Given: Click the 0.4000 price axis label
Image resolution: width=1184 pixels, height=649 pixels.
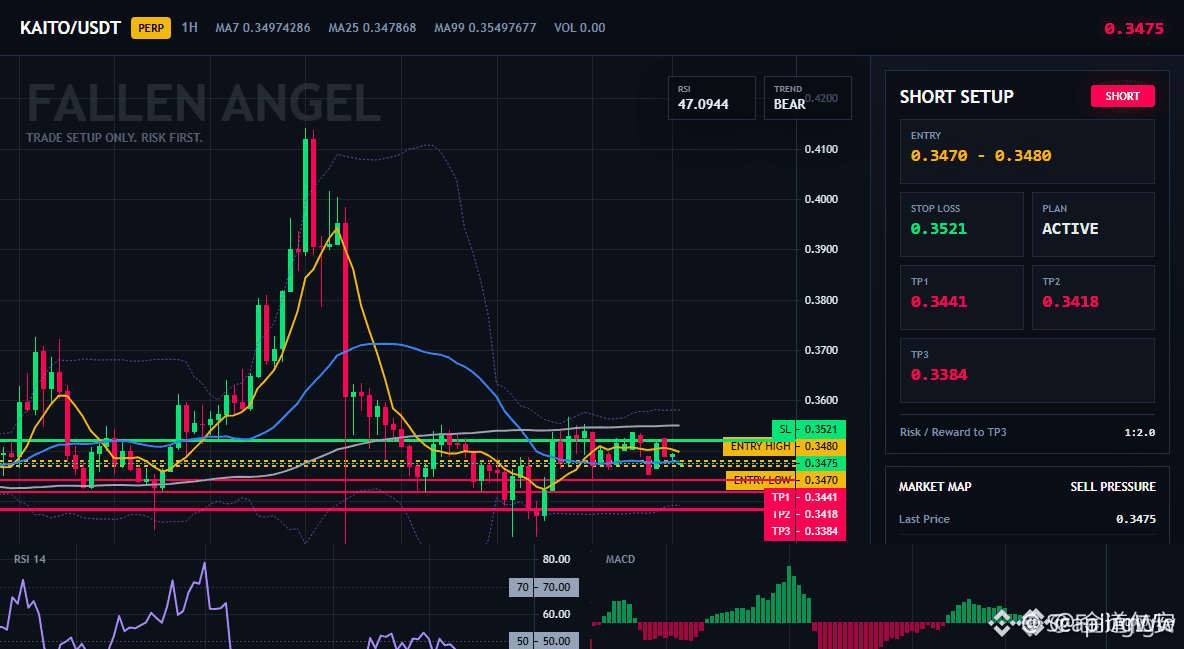Looking at the screenshot, I should point(821,199).
